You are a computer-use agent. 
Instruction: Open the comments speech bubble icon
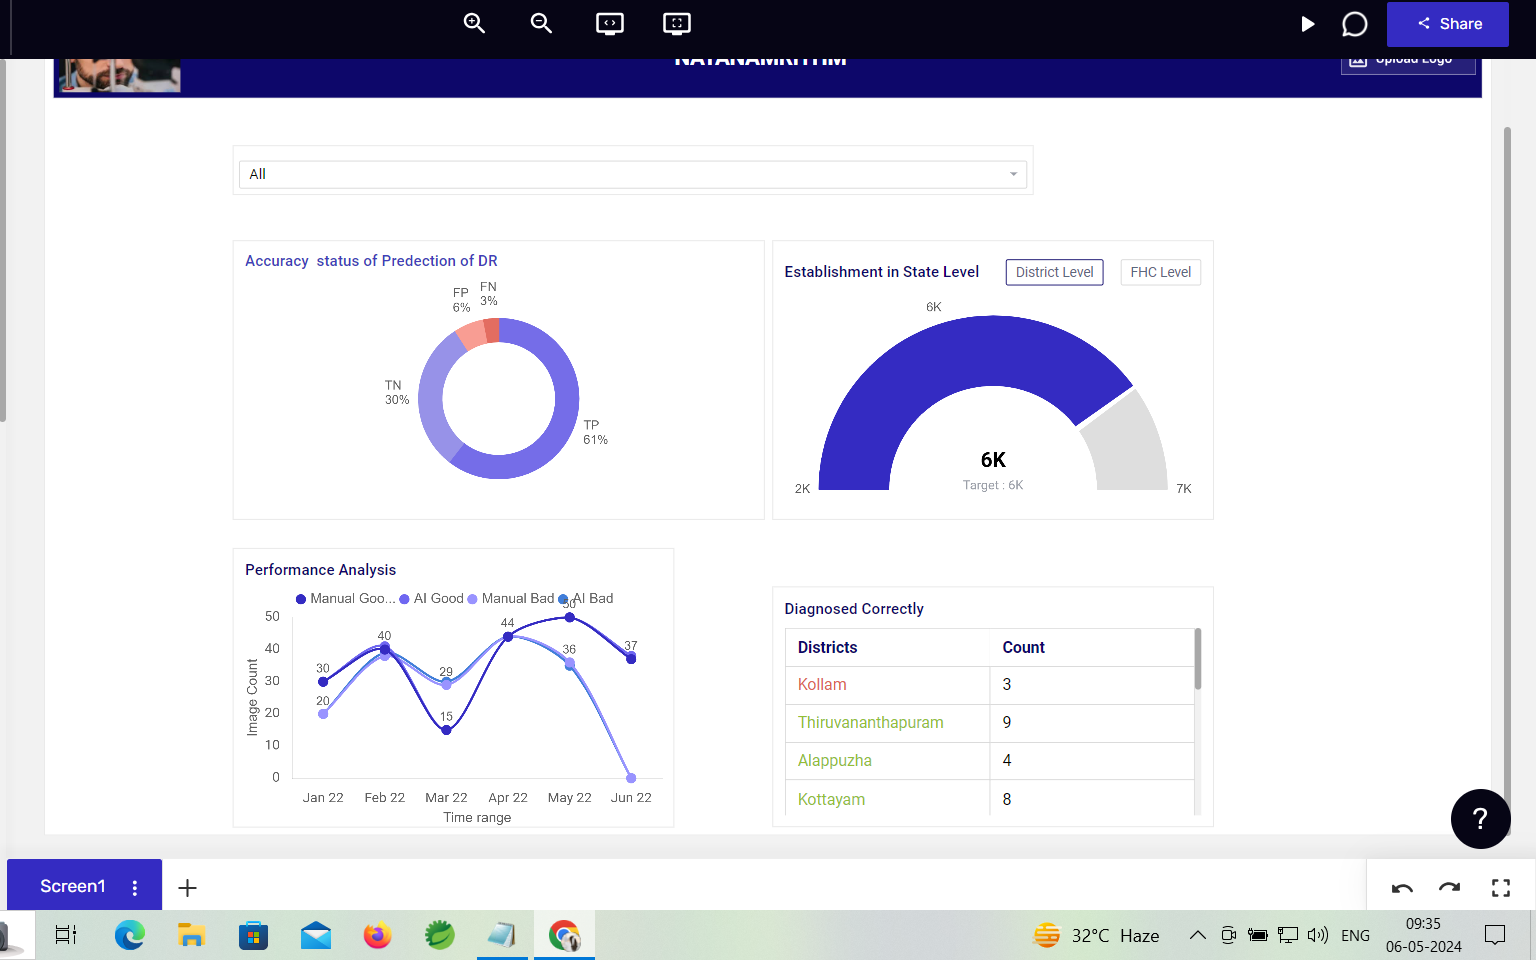click(1354, 24)
